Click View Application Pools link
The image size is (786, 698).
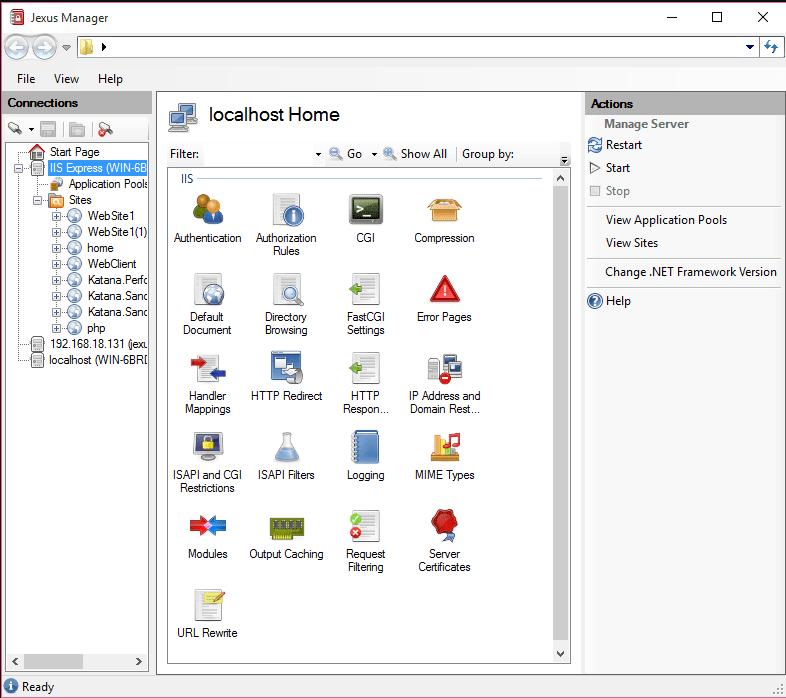[x=666, y=220]
